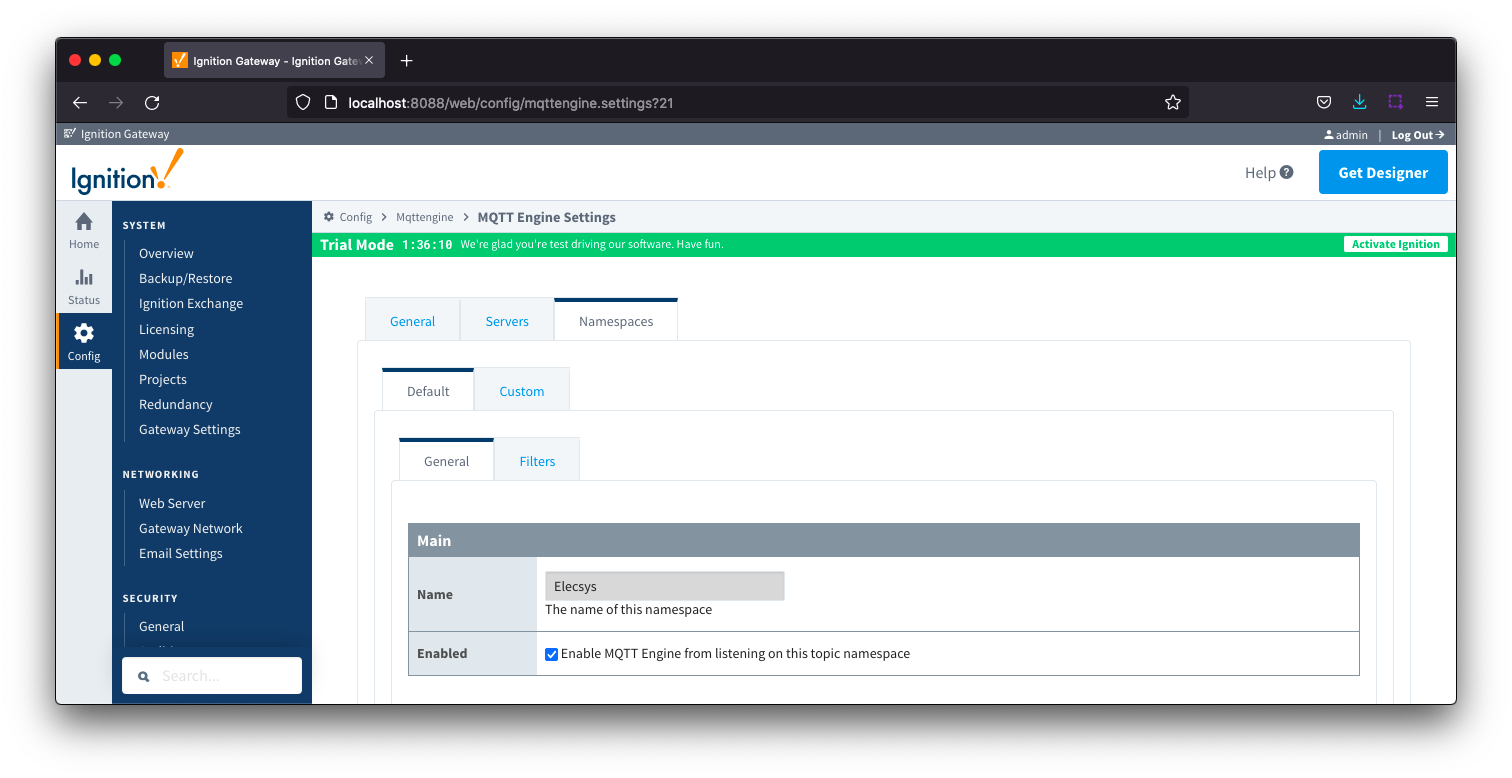Click the page info icon in address bar
1512x778 pixels.
coord(331,102)
